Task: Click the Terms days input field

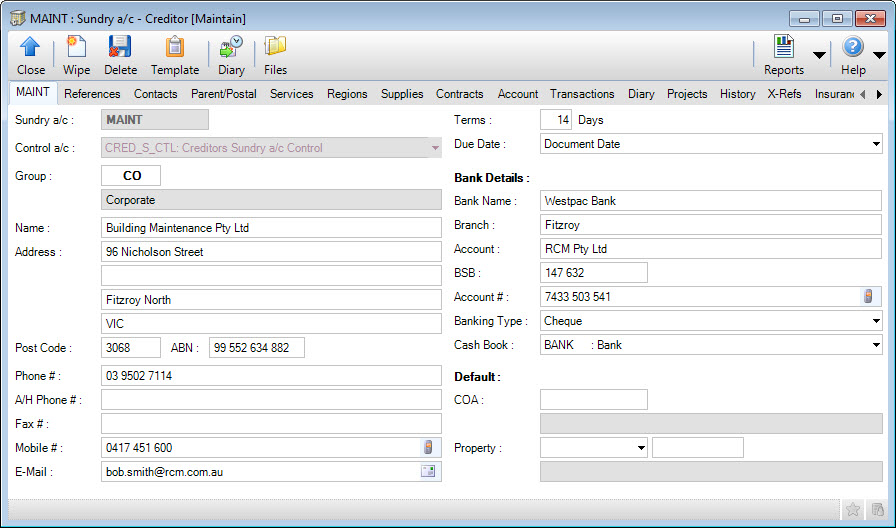Action: coord(555,120)
